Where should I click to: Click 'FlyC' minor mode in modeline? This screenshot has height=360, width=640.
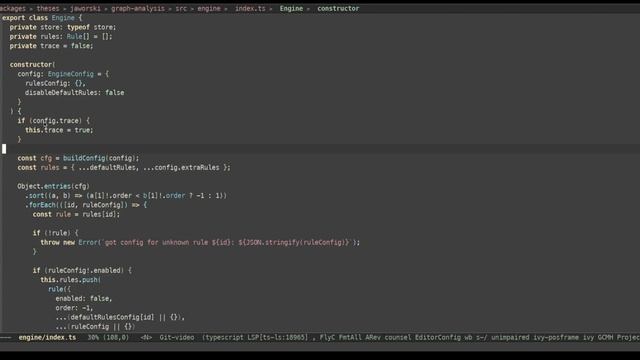(x=327, y=337)
